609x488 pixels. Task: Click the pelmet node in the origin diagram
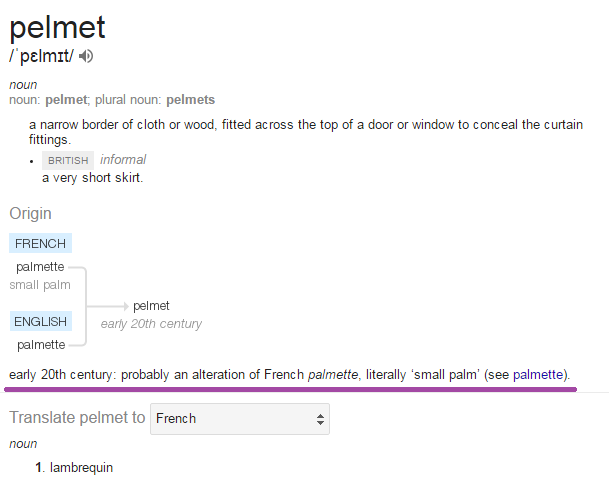[151, 306]
